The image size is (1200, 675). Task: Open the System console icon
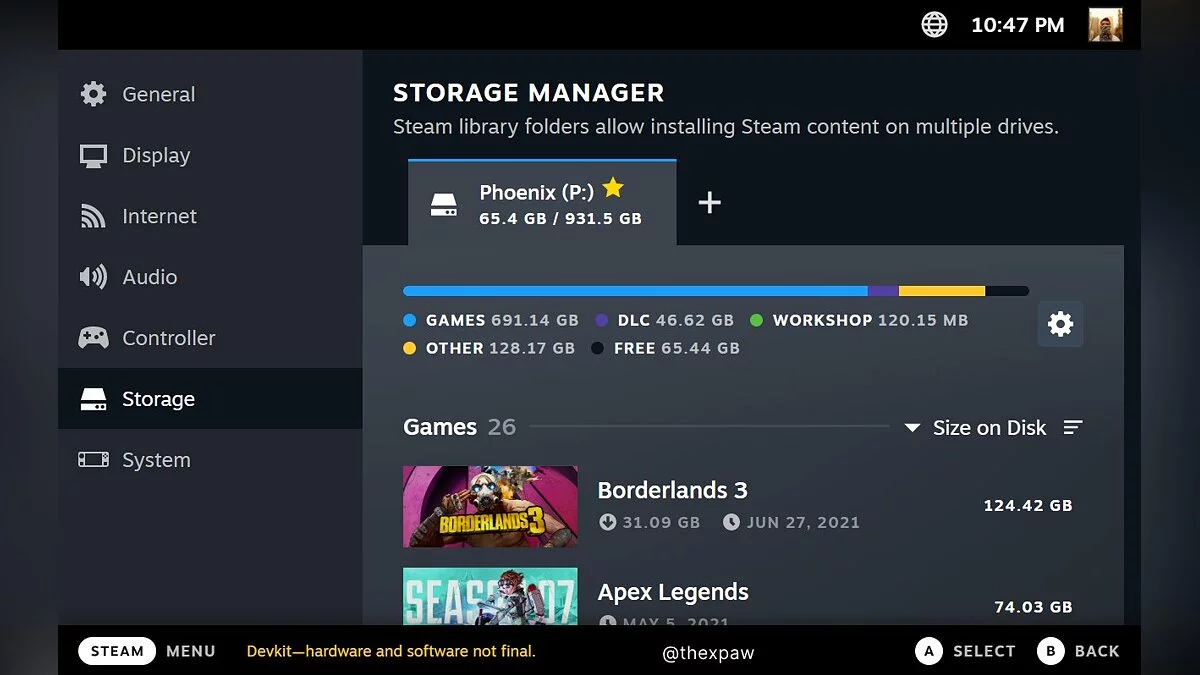(x=93, y=460)
